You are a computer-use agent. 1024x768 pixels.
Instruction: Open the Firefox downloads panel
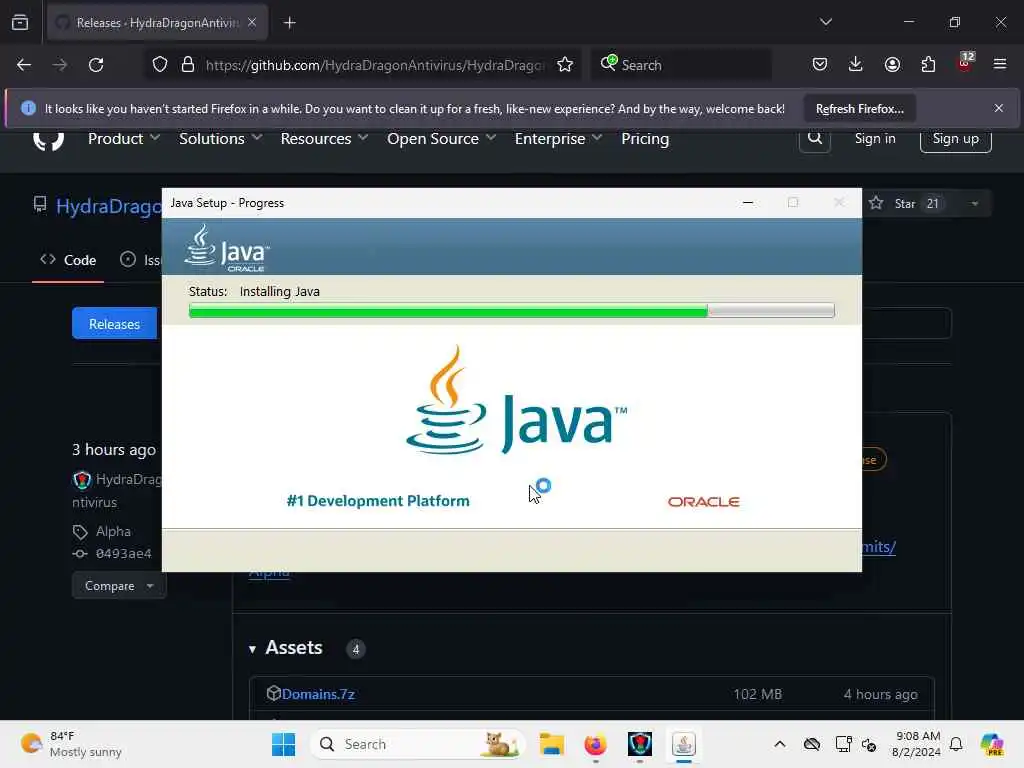856,64
